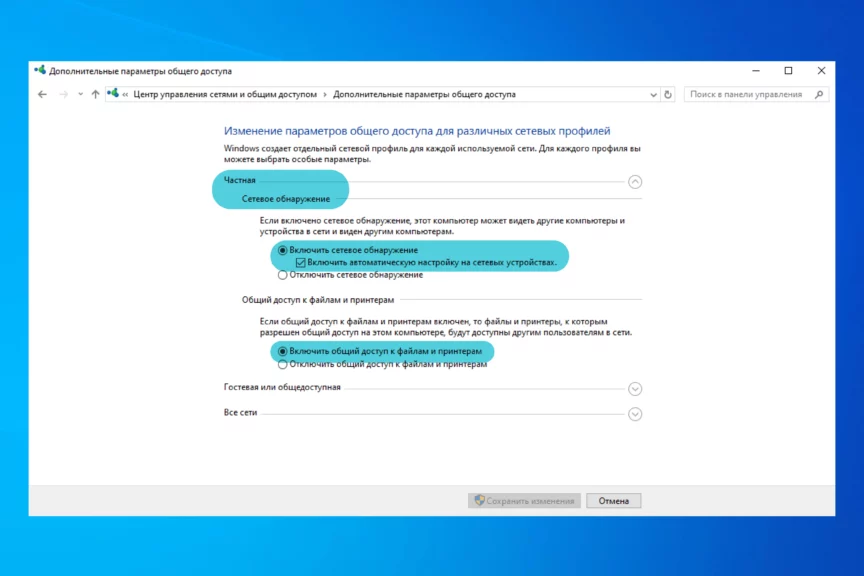This screenshot has width=864, height=576.
Task: Expand the 'Гостевая или общедоступная' section
Action: (x=635, y=389)
